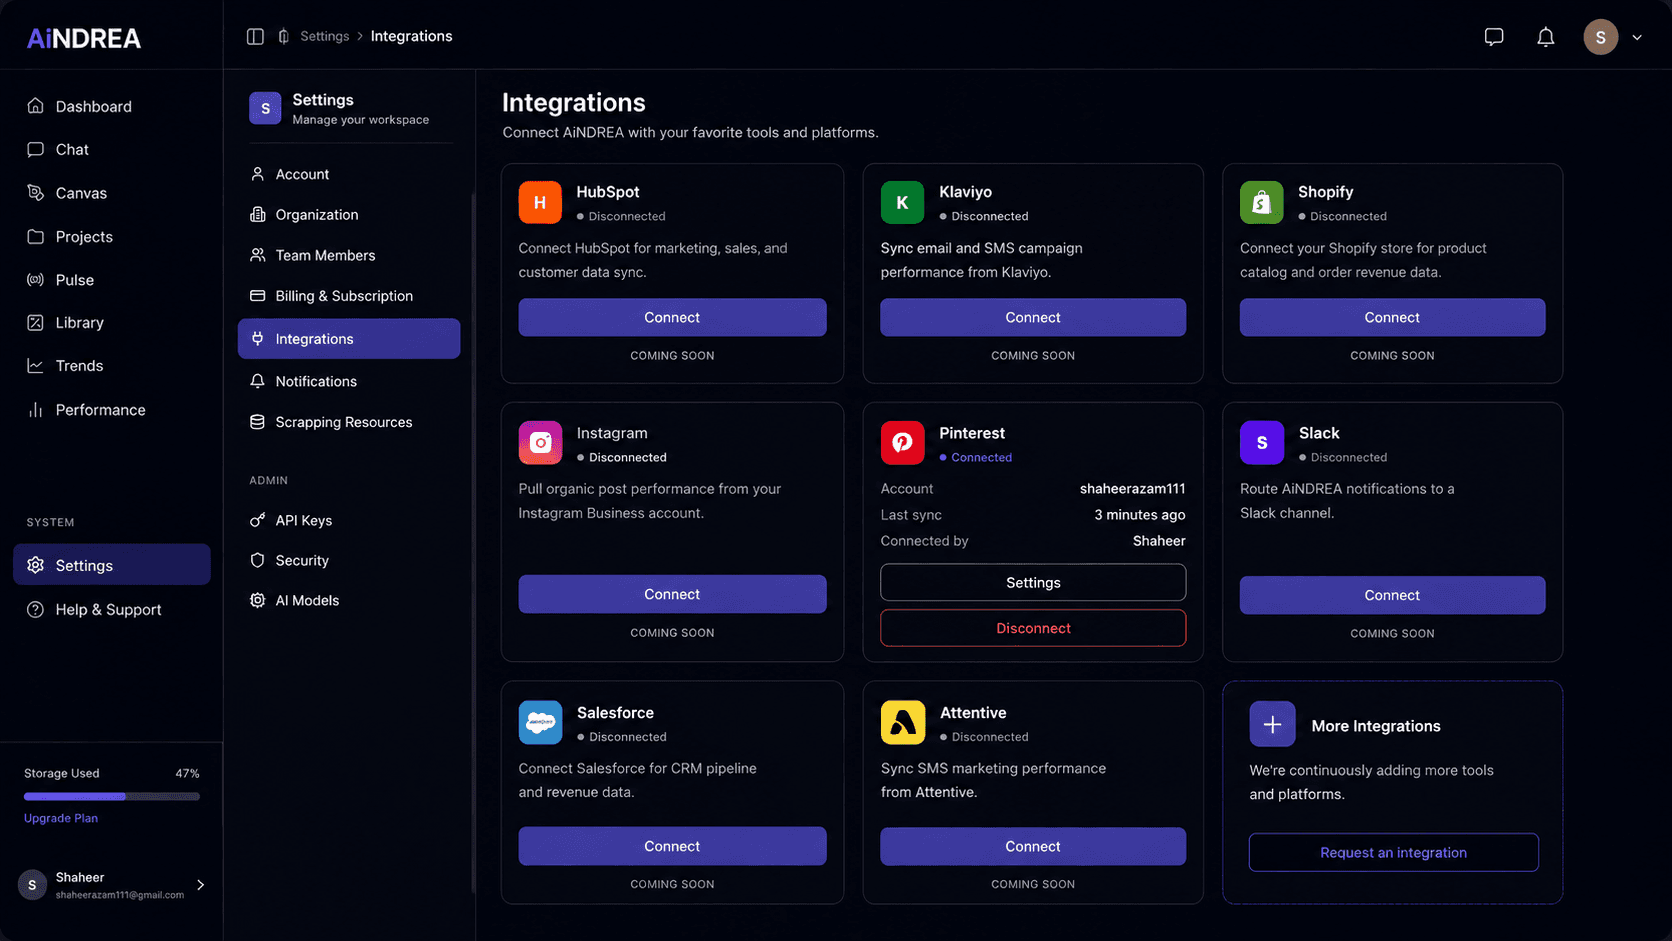Image resolution: width=1672 pixels, height=941 pixels.
Task: Open Pinterest integration Settings button
Action: pos(1033,583)
